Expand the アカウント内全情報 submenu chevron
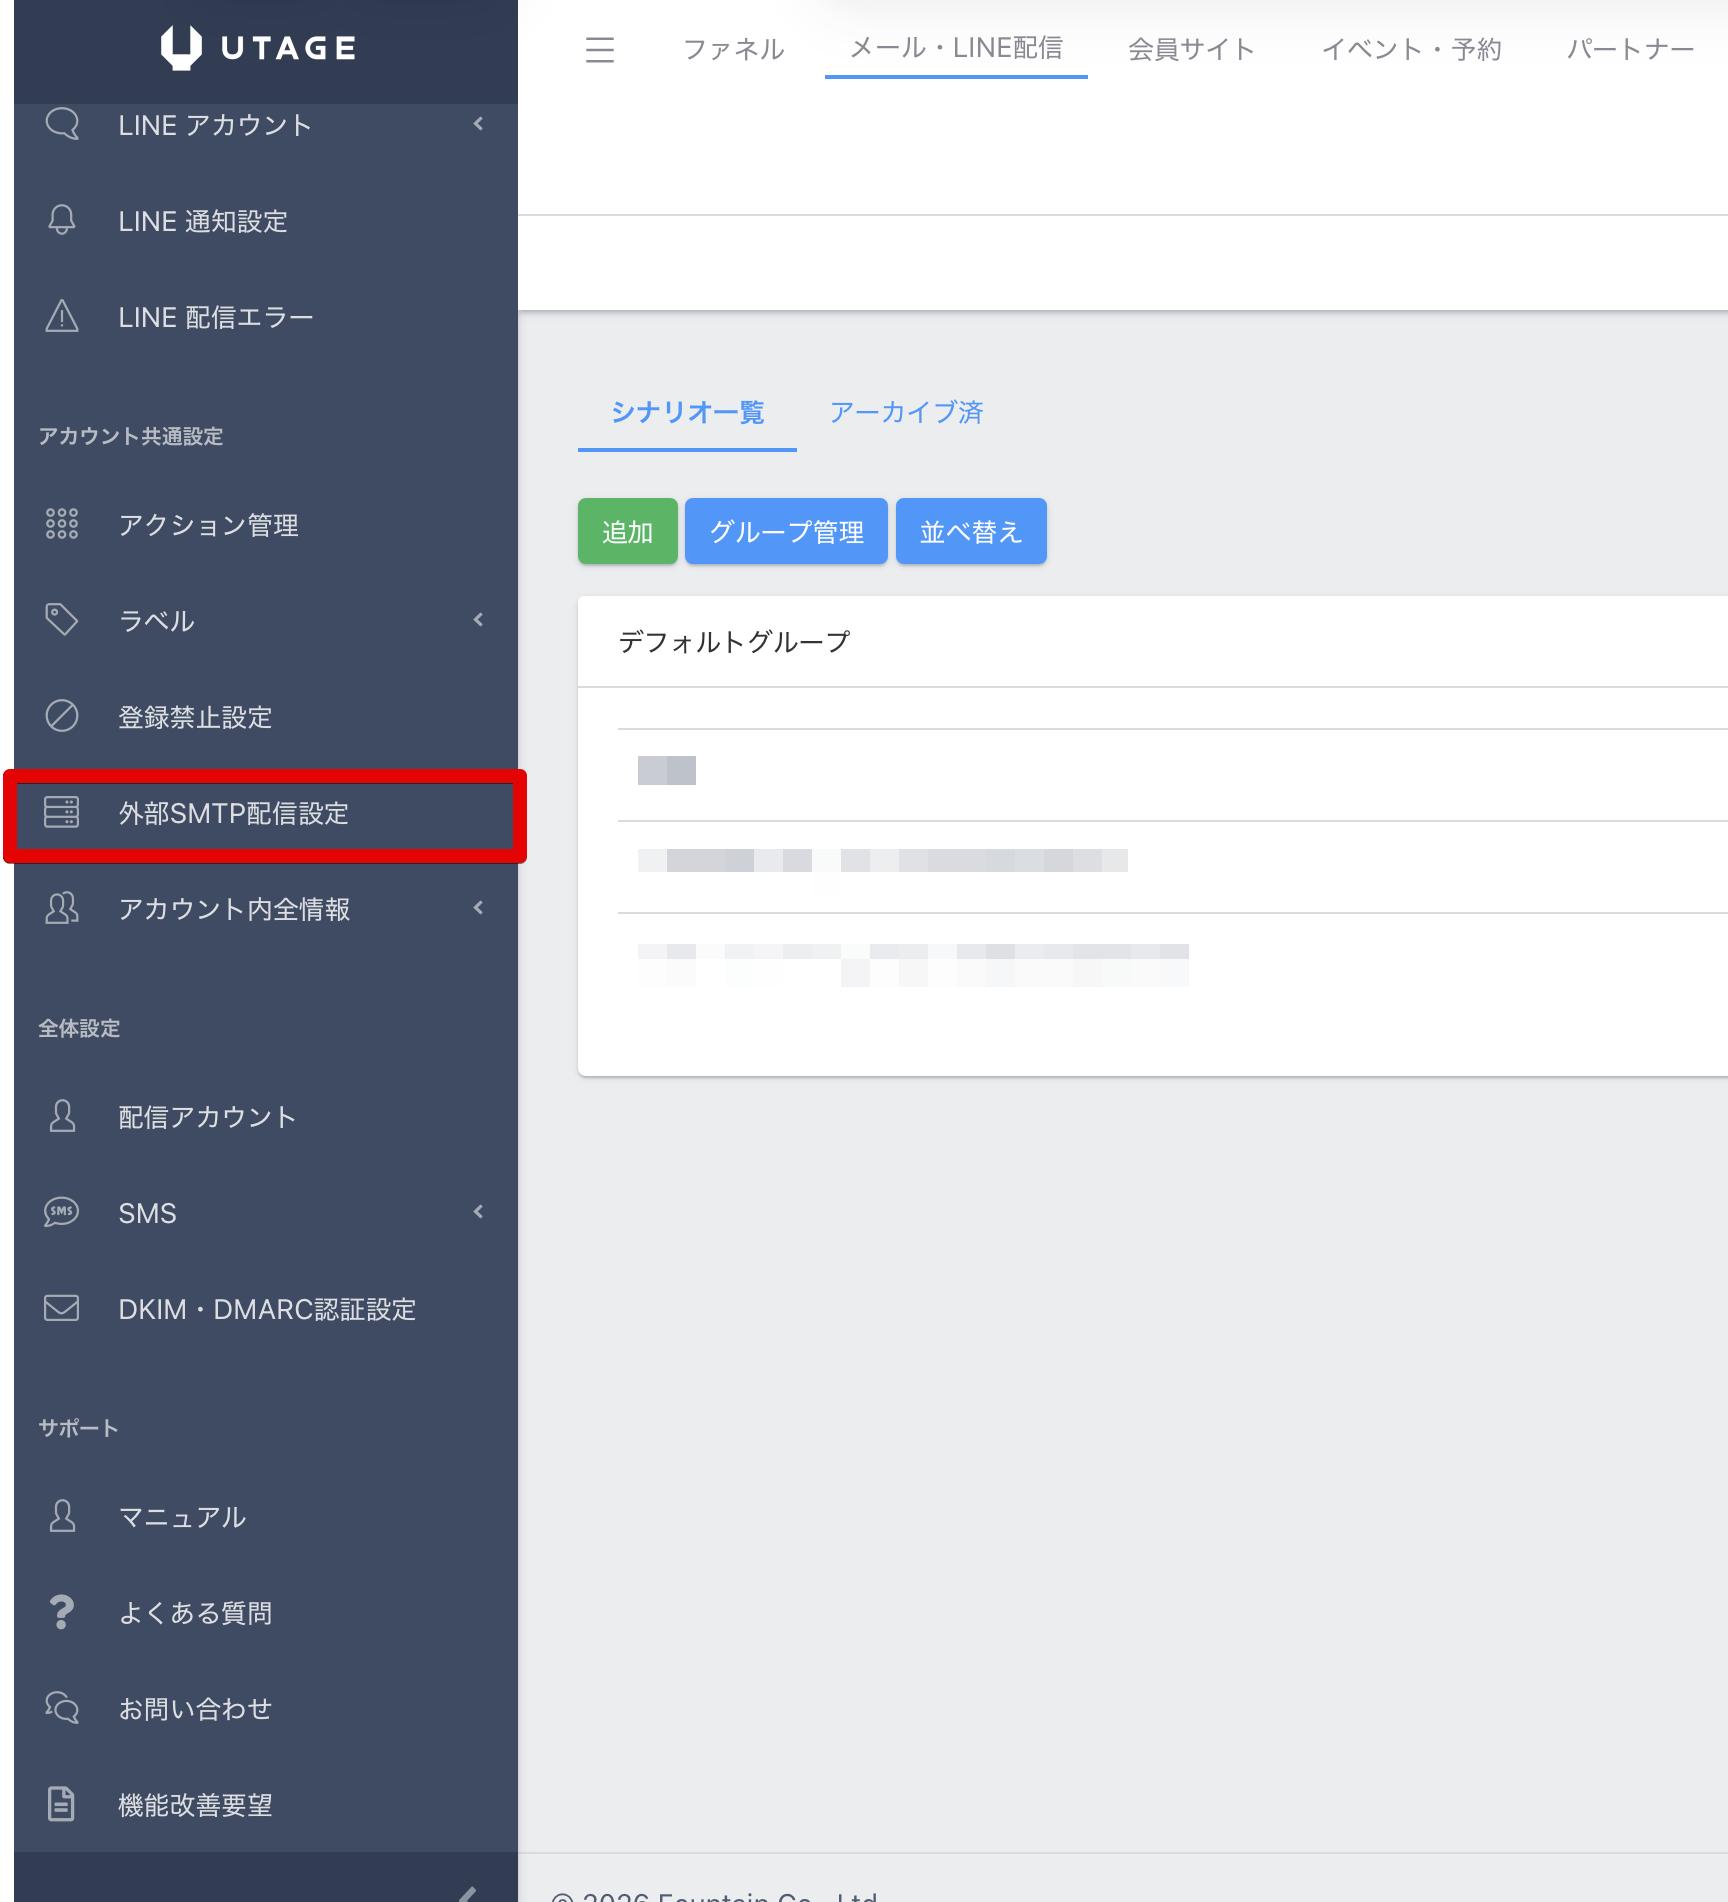The width and height of the screenshot is (1728, 1902). point(478,908)
